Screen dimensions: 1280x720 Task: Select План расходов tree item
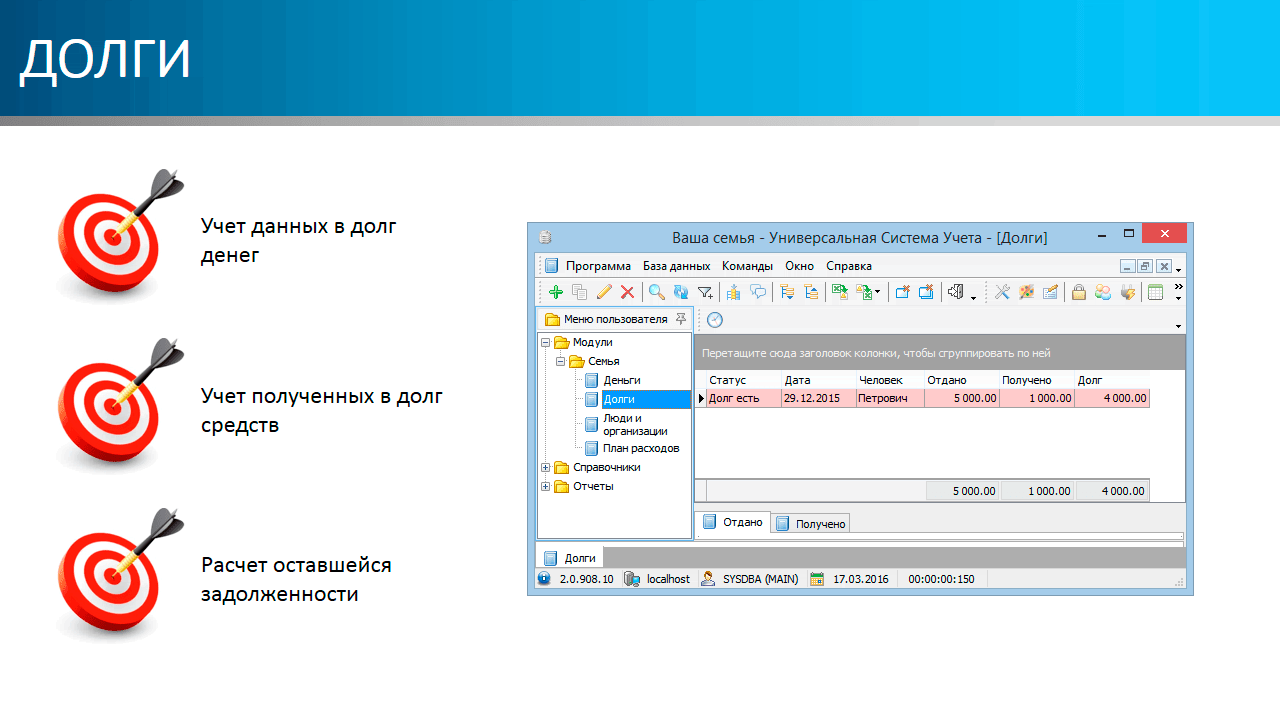pyautogui.click(x=641, y=448)
